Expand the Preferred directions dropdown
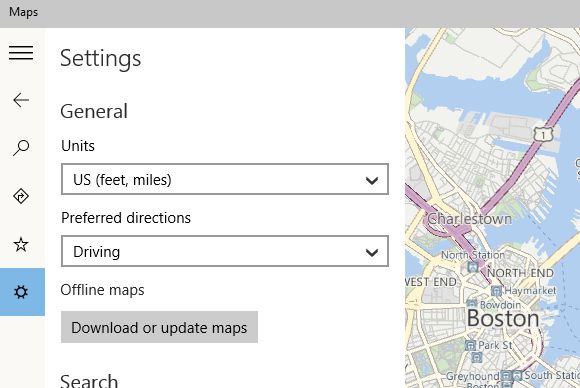The width and height of the screenshot is (580, 388). (x=225, y=251)
